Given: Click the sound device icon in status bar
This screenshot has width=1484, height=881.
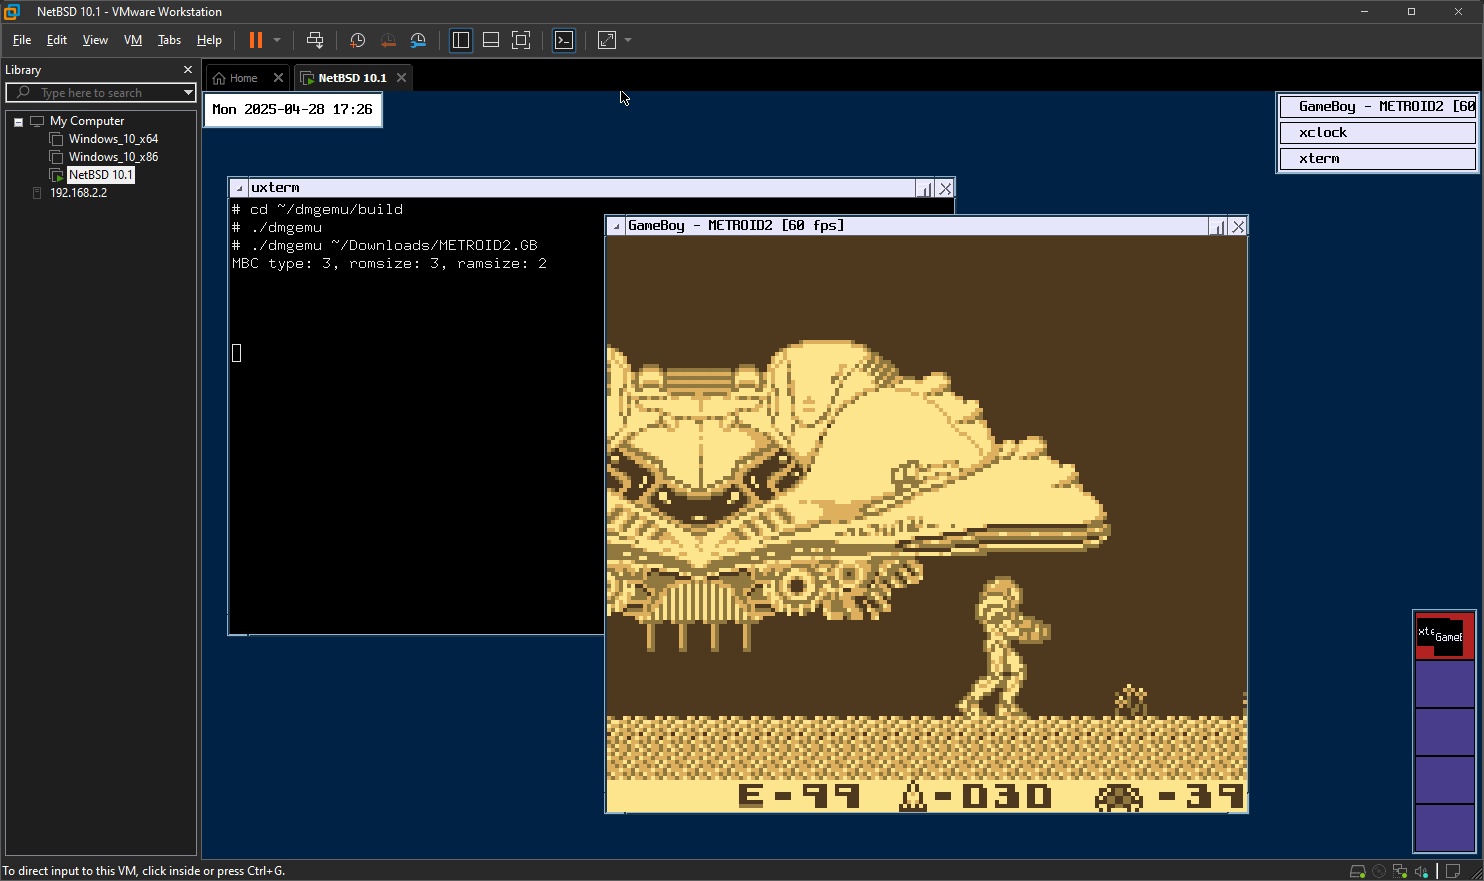Looking at the screenshot, I should click(x=1421, y=871).
